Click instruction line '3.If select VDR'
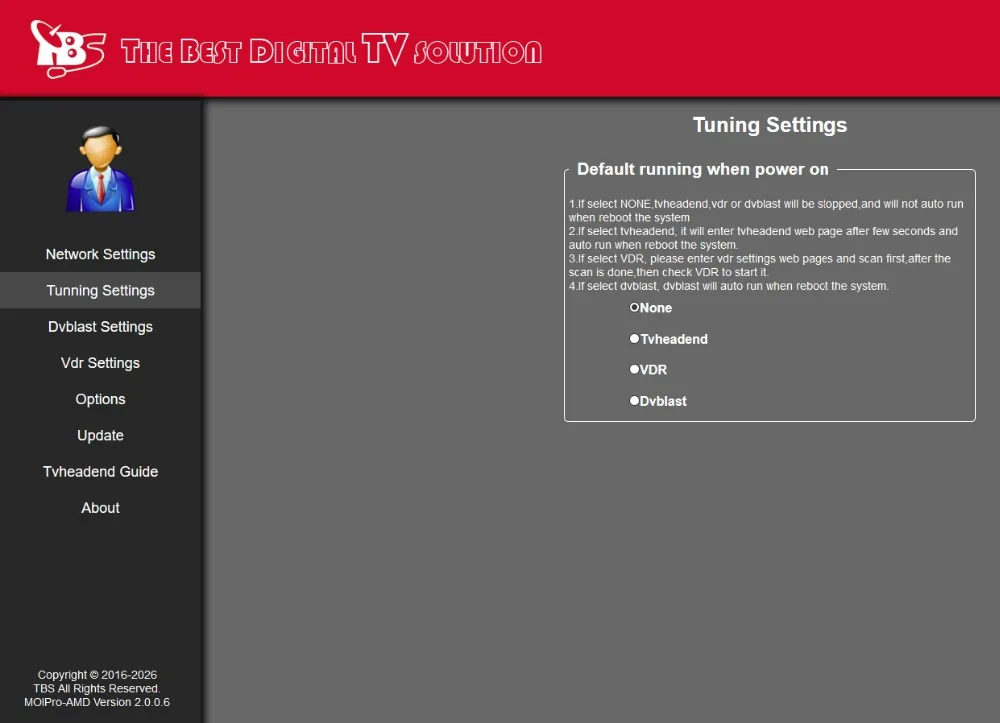The height and width of the screenshot is (723, 1000). [x=760, y=265]
